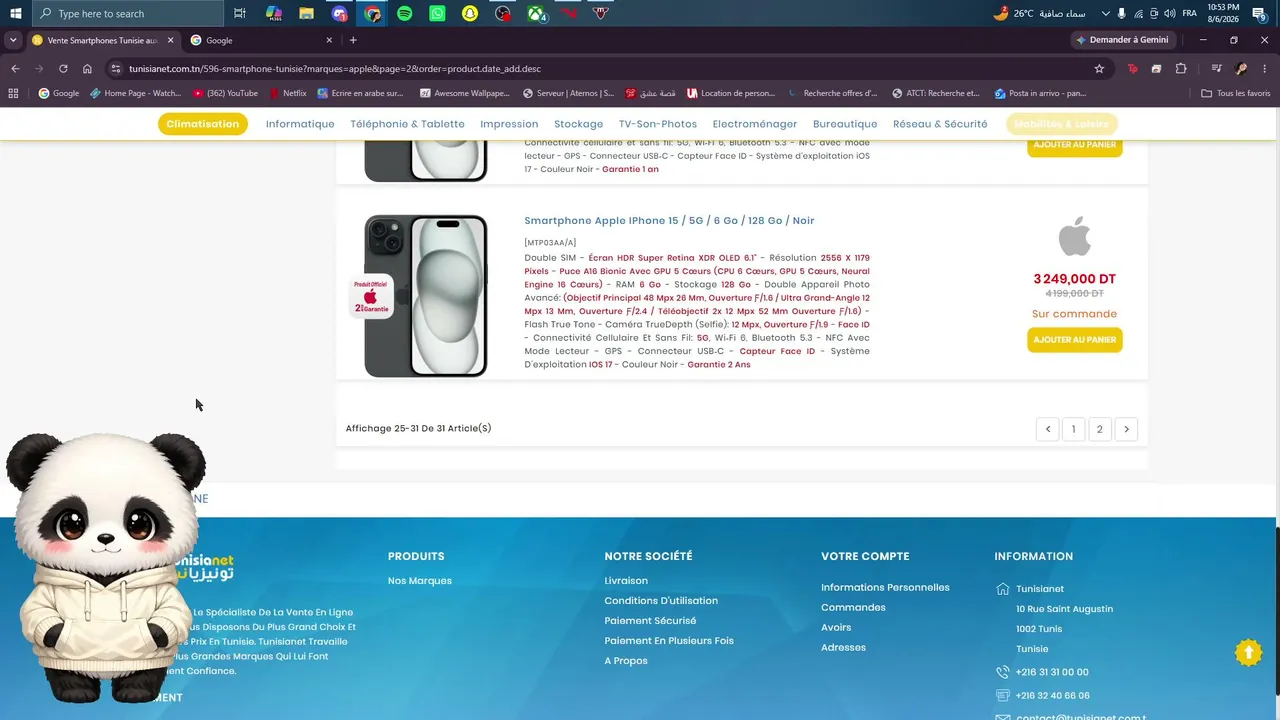Go back to the previous page

click(15, 68)
